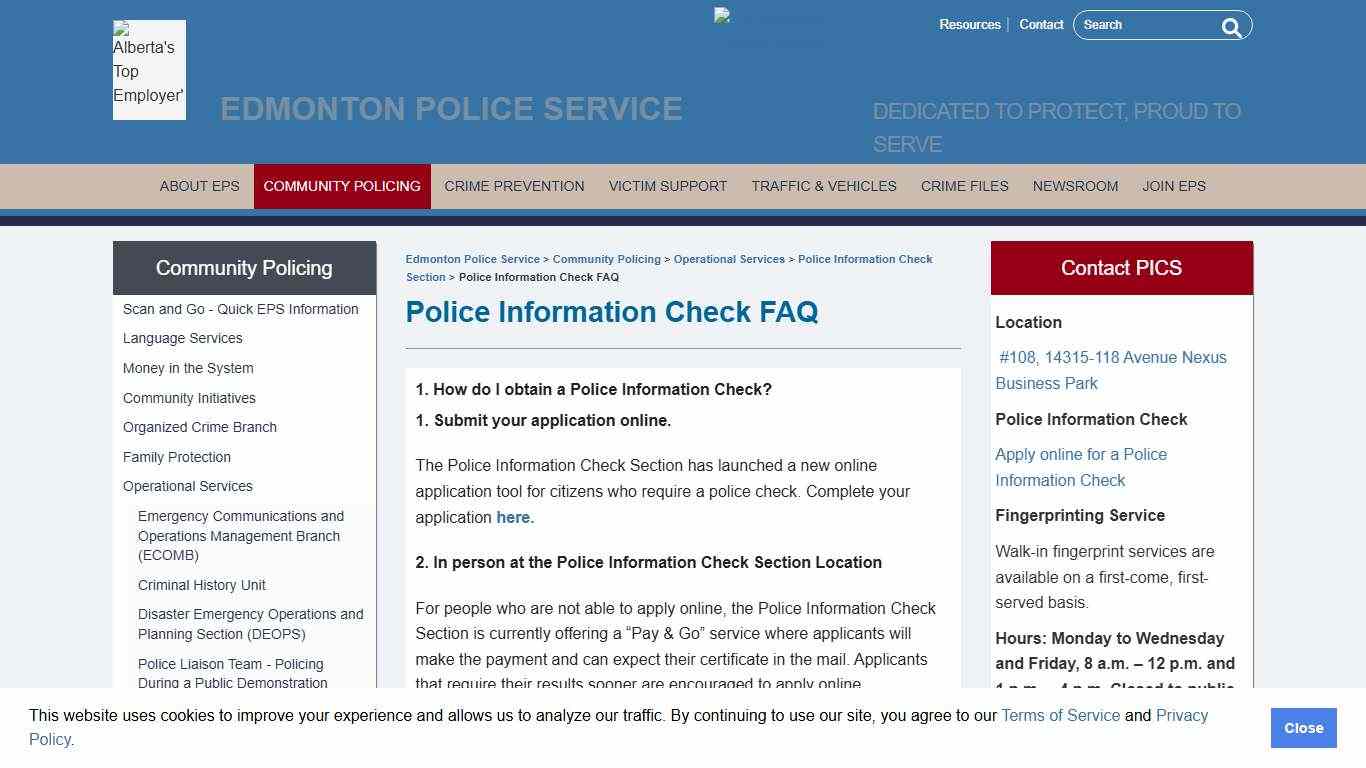Click the Resources link
Screen dimensions: 1366x768
point(969,24)
